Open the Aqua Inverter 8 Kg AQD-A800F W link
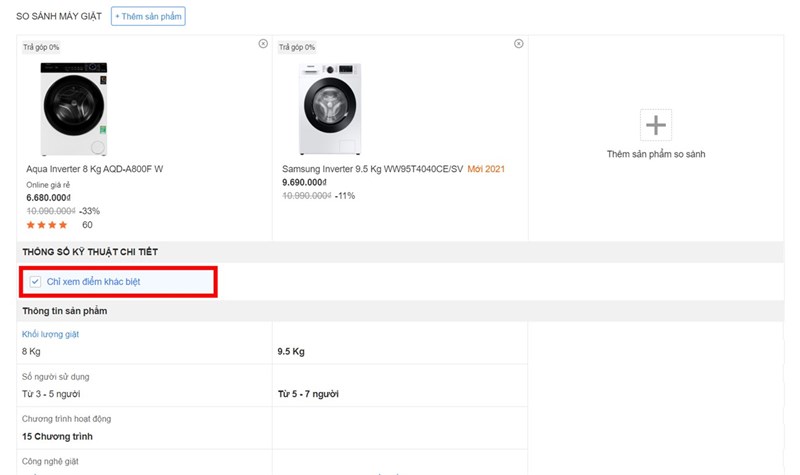The height and width of the screenshot is (475, 800). pyautogui.click(x=94, y=169)
